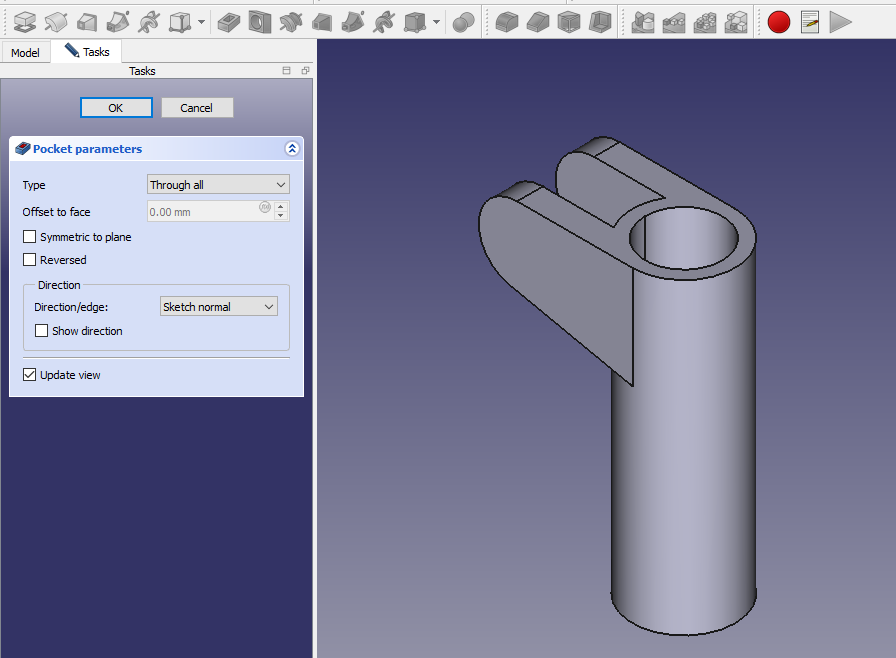Open the Direction/edge Sketch normal dropdown

(218, 307)
